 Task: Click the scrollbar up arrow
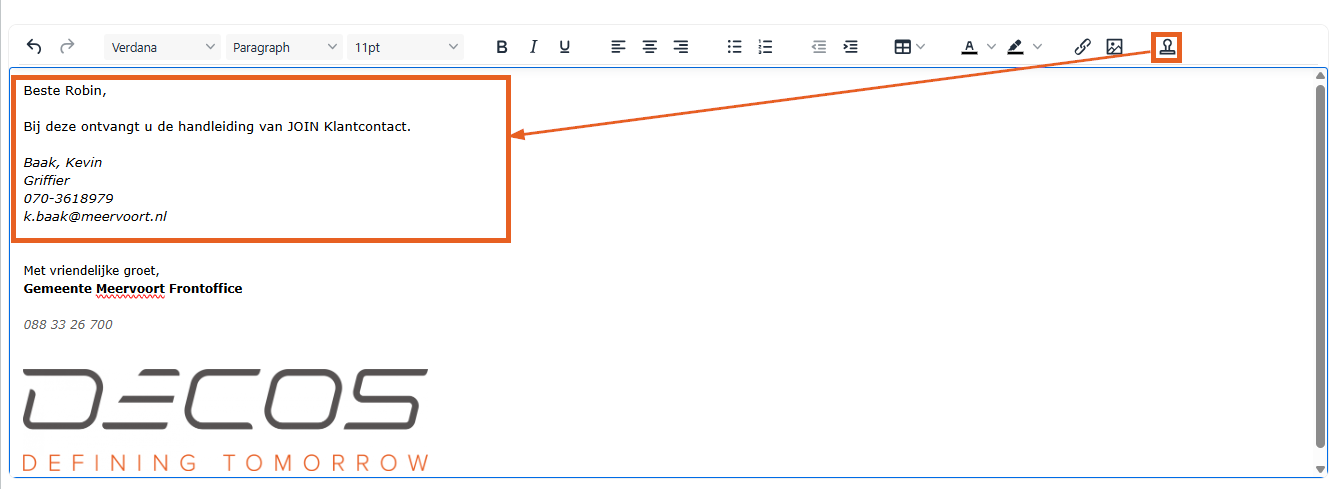[x=1320, y=76]
